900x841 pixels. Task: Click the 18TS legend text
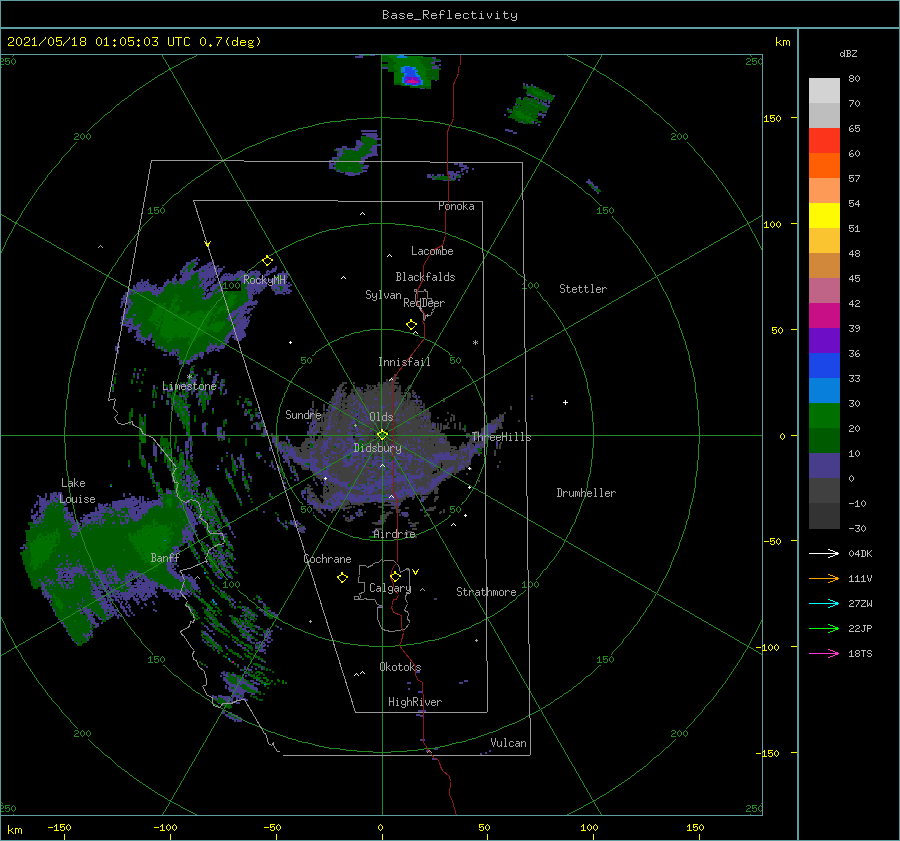coord(860,653)
